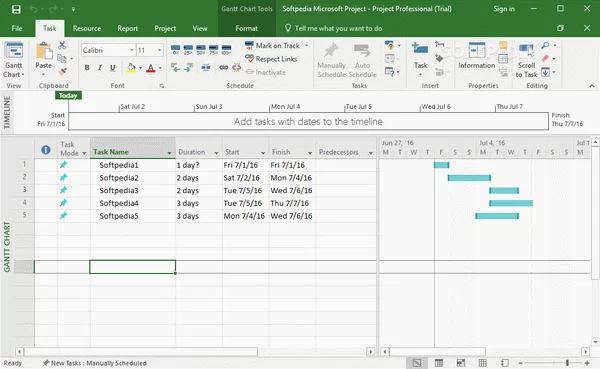The image size is (600, 369).
Task: Open Duration column filter dropdown
Action: point(216,153)
